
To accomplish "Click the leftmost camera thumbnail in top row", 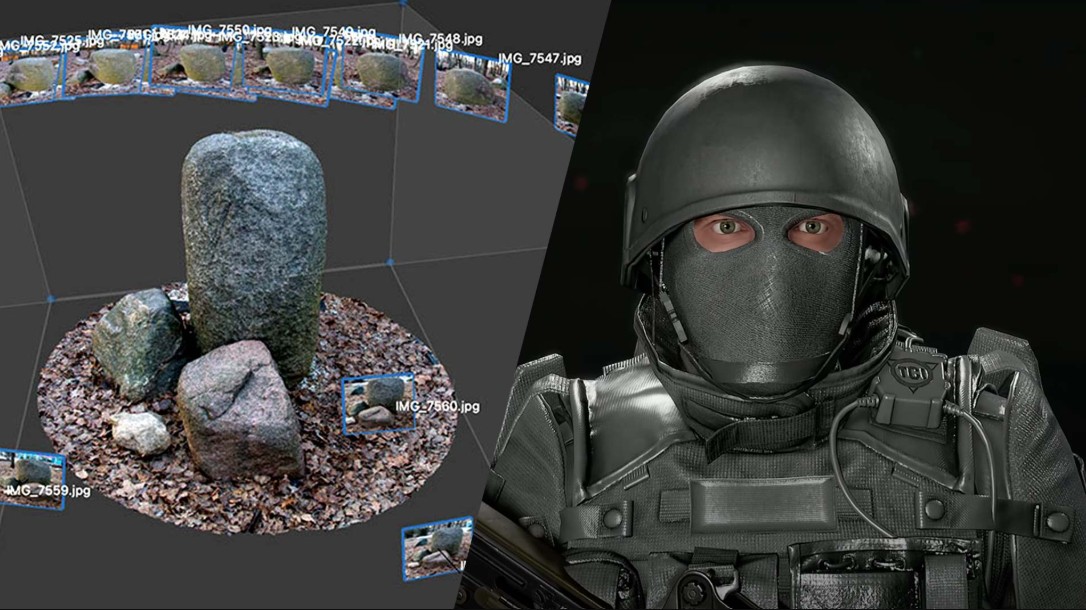I will click(x=29, y=76).
